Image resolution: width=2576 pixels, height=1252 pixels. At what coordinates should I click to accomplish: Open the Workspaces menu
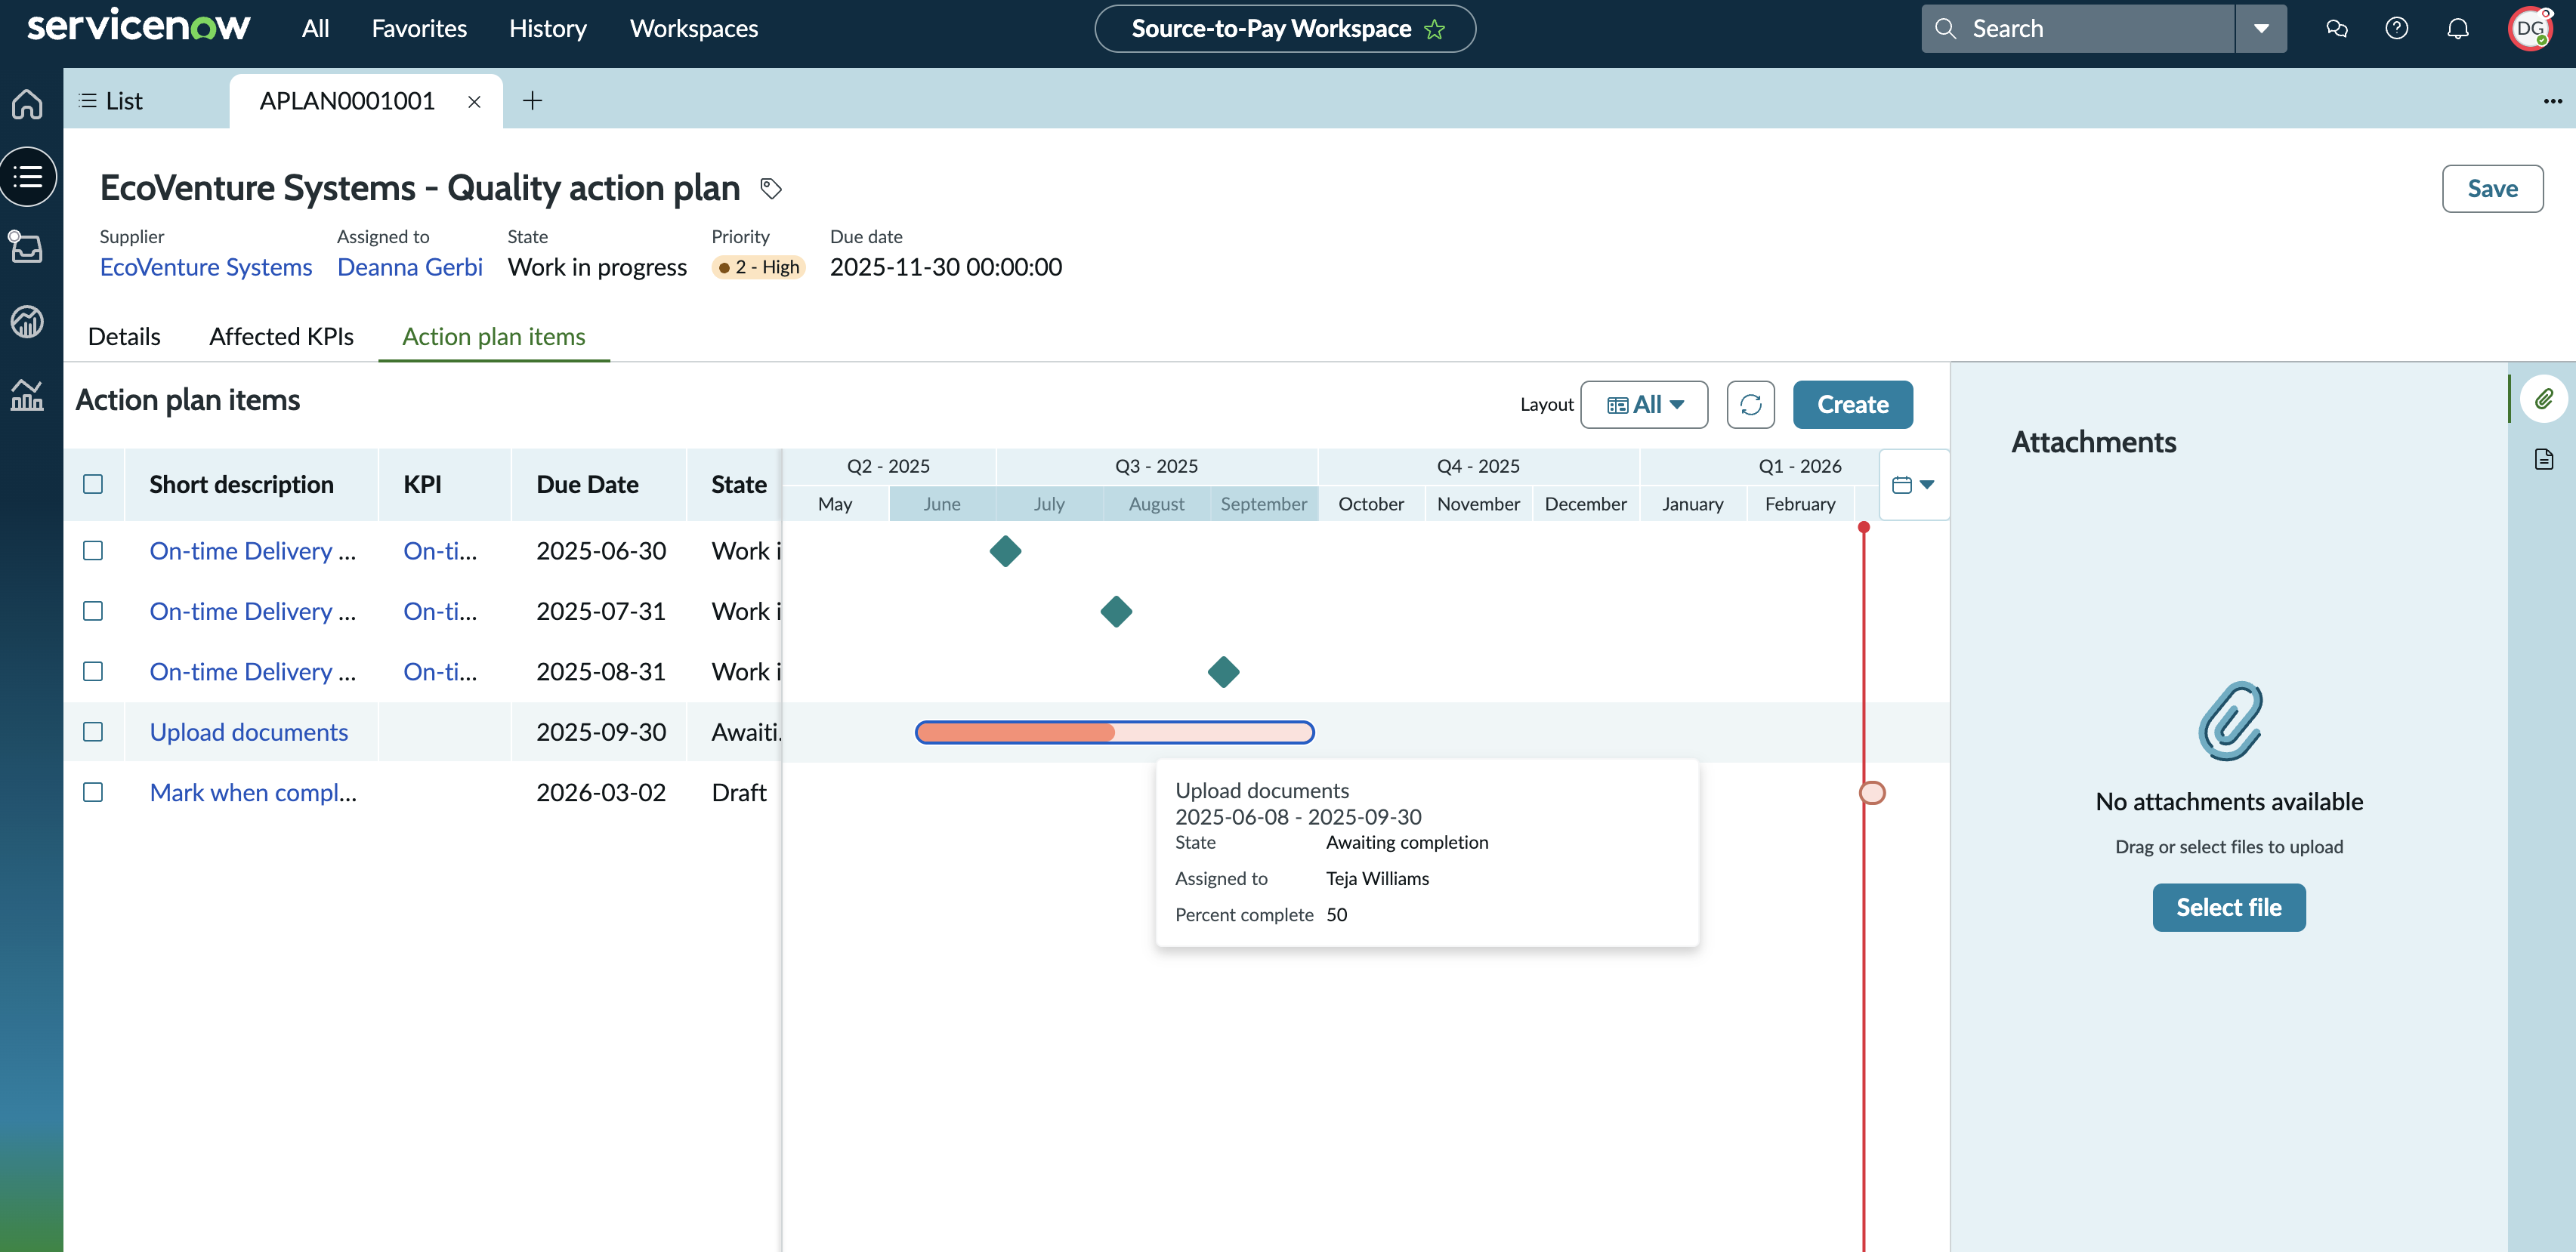(x=694, y=29)
